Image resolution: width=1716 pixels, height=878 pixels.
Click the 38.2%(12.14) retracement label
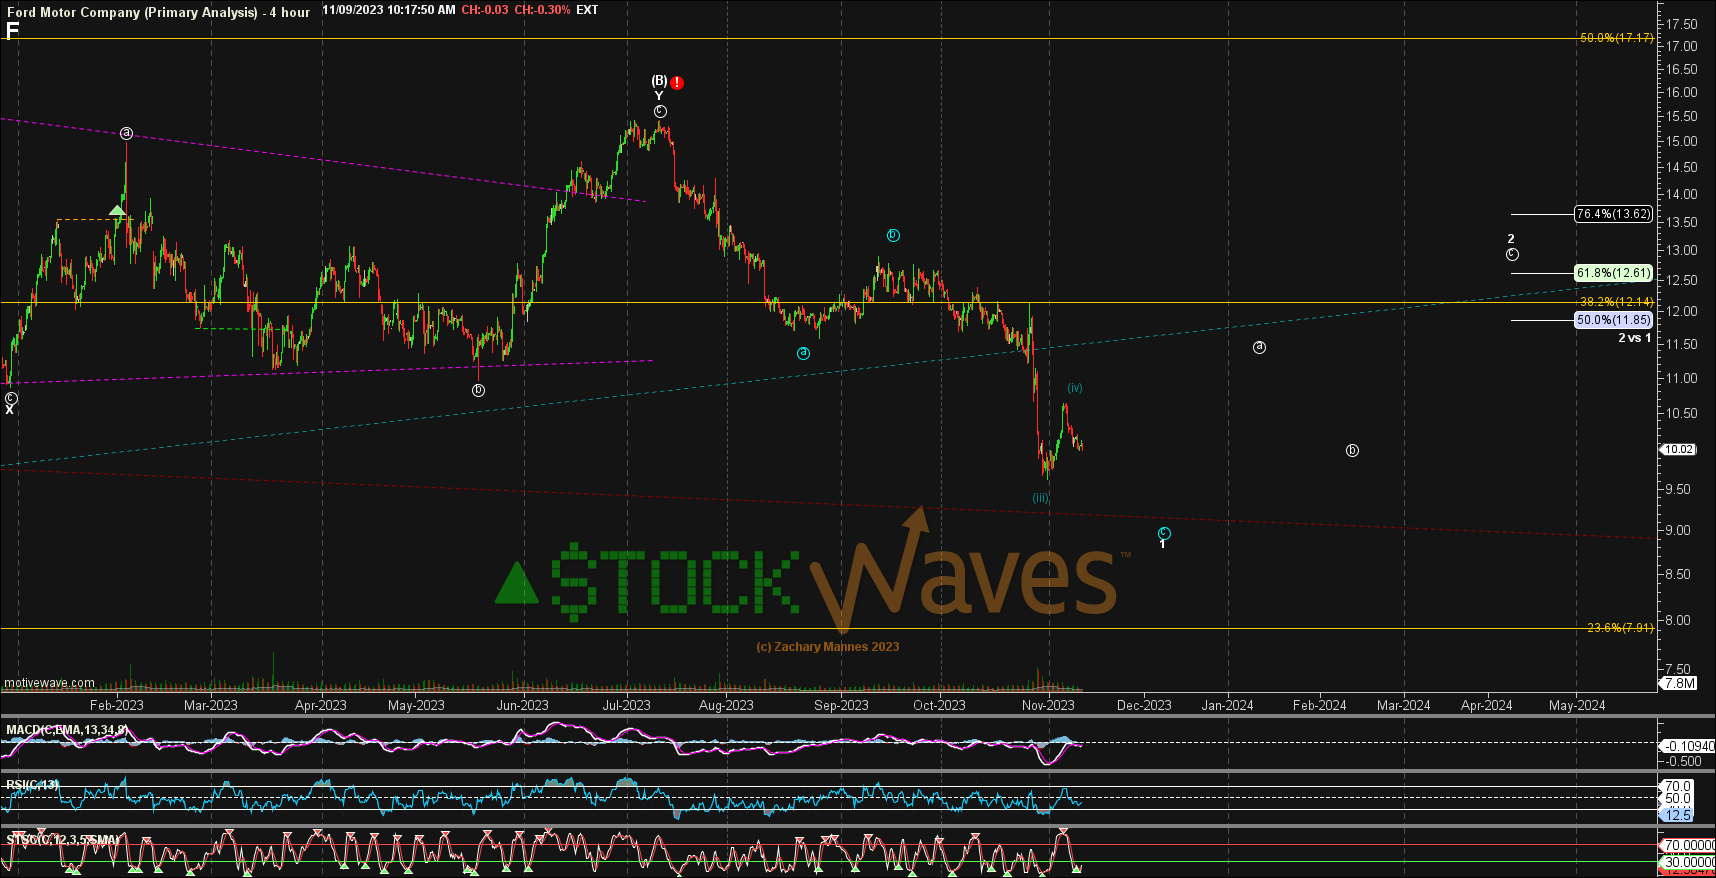[x=1617, y=302]
